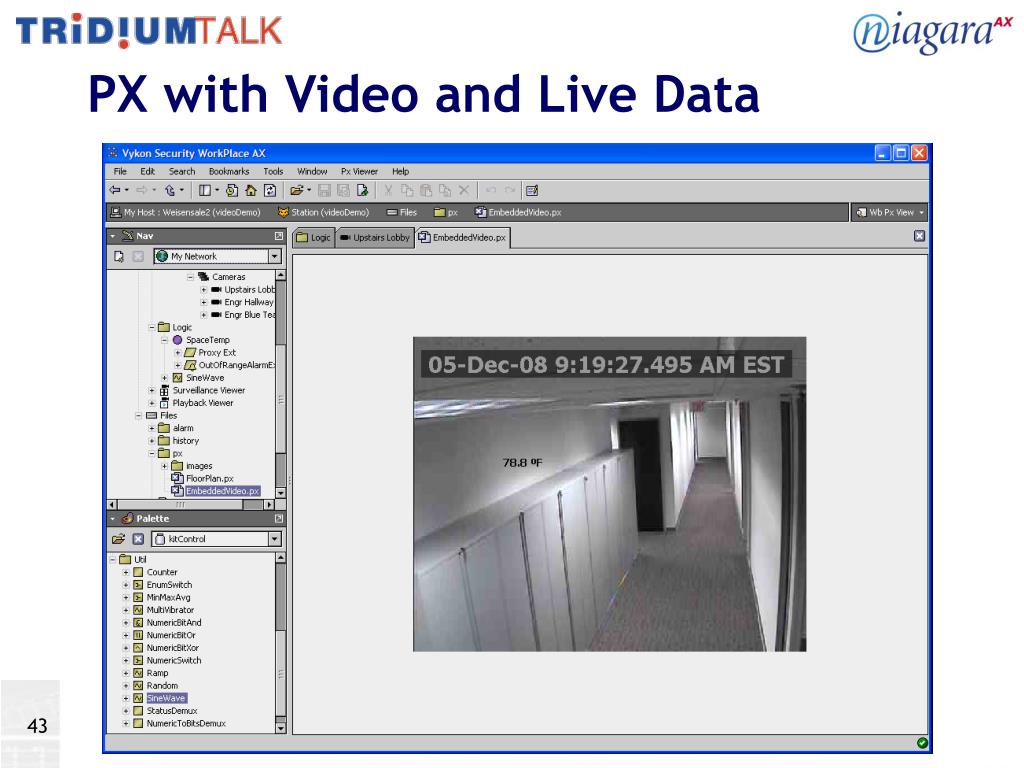Click the Files breadcrumb

tap(402, 212)
